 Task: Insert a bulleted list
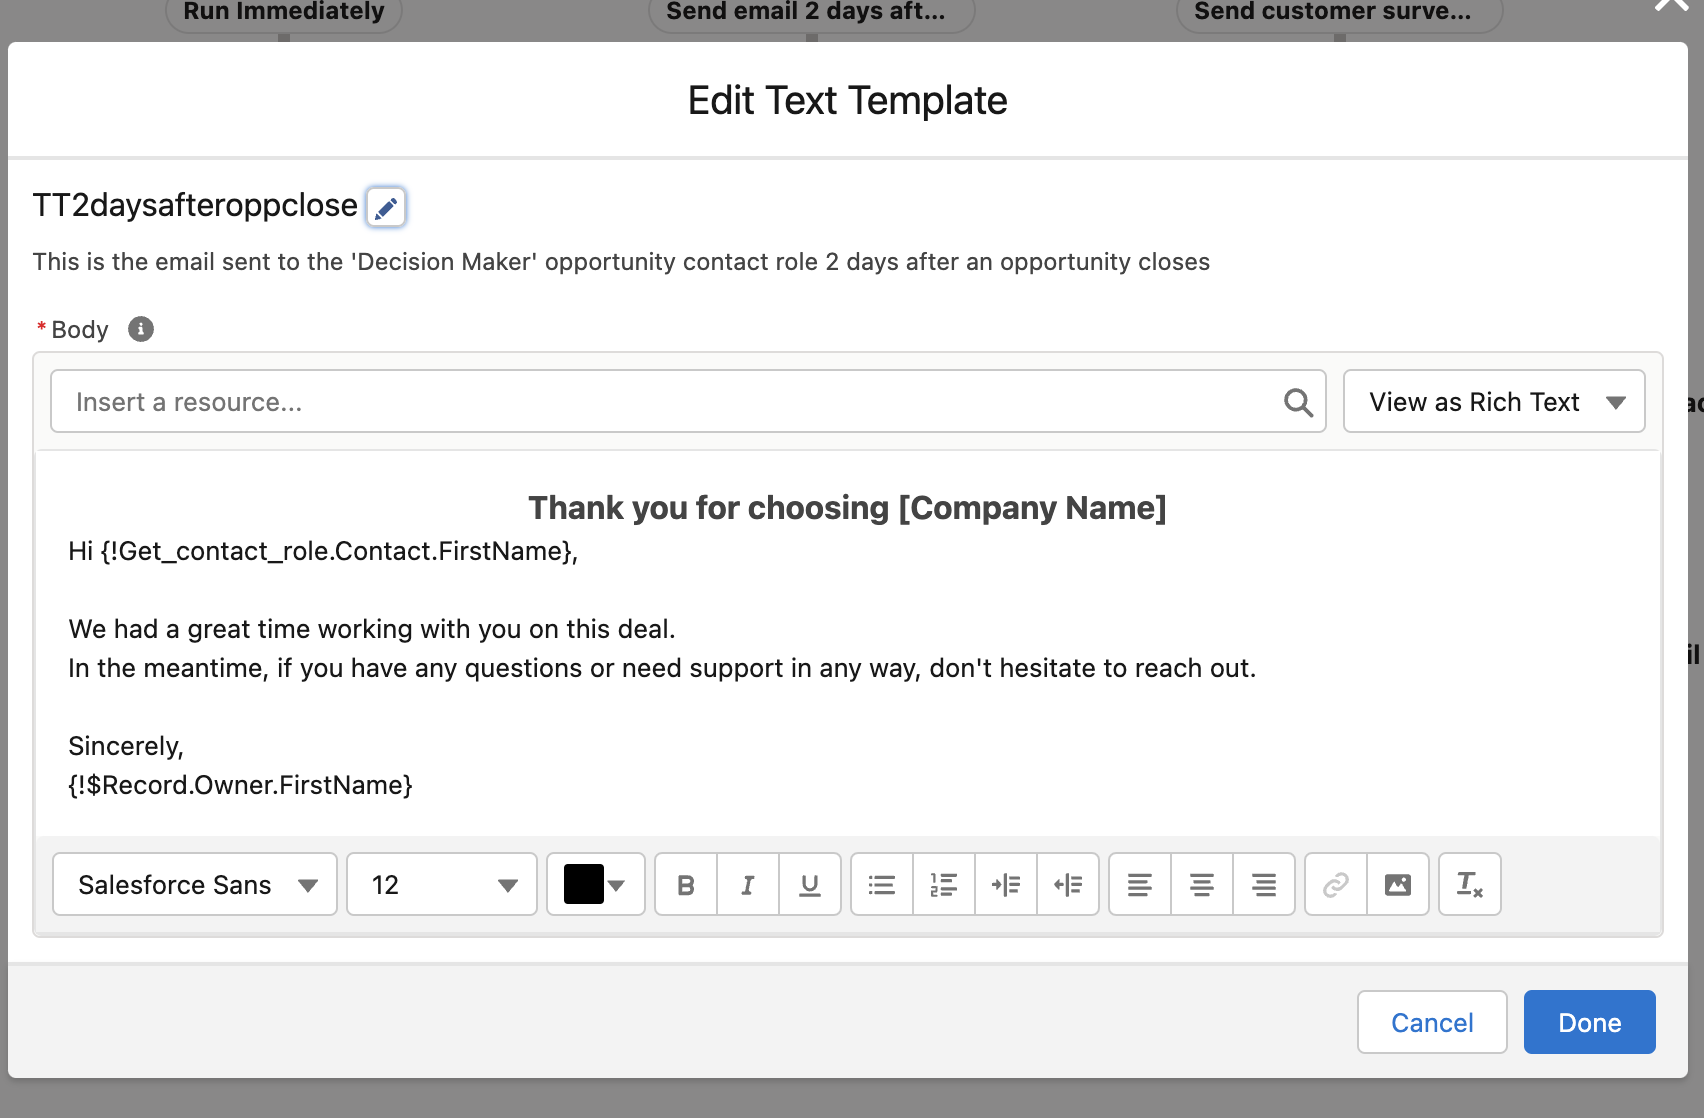[x=882, y=885]
